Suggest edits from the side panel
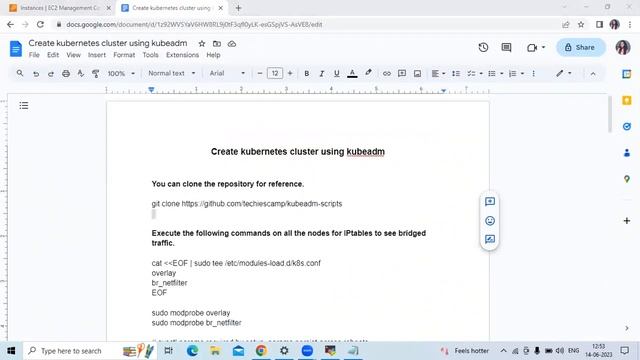640x360 pixels. [490, 239]
